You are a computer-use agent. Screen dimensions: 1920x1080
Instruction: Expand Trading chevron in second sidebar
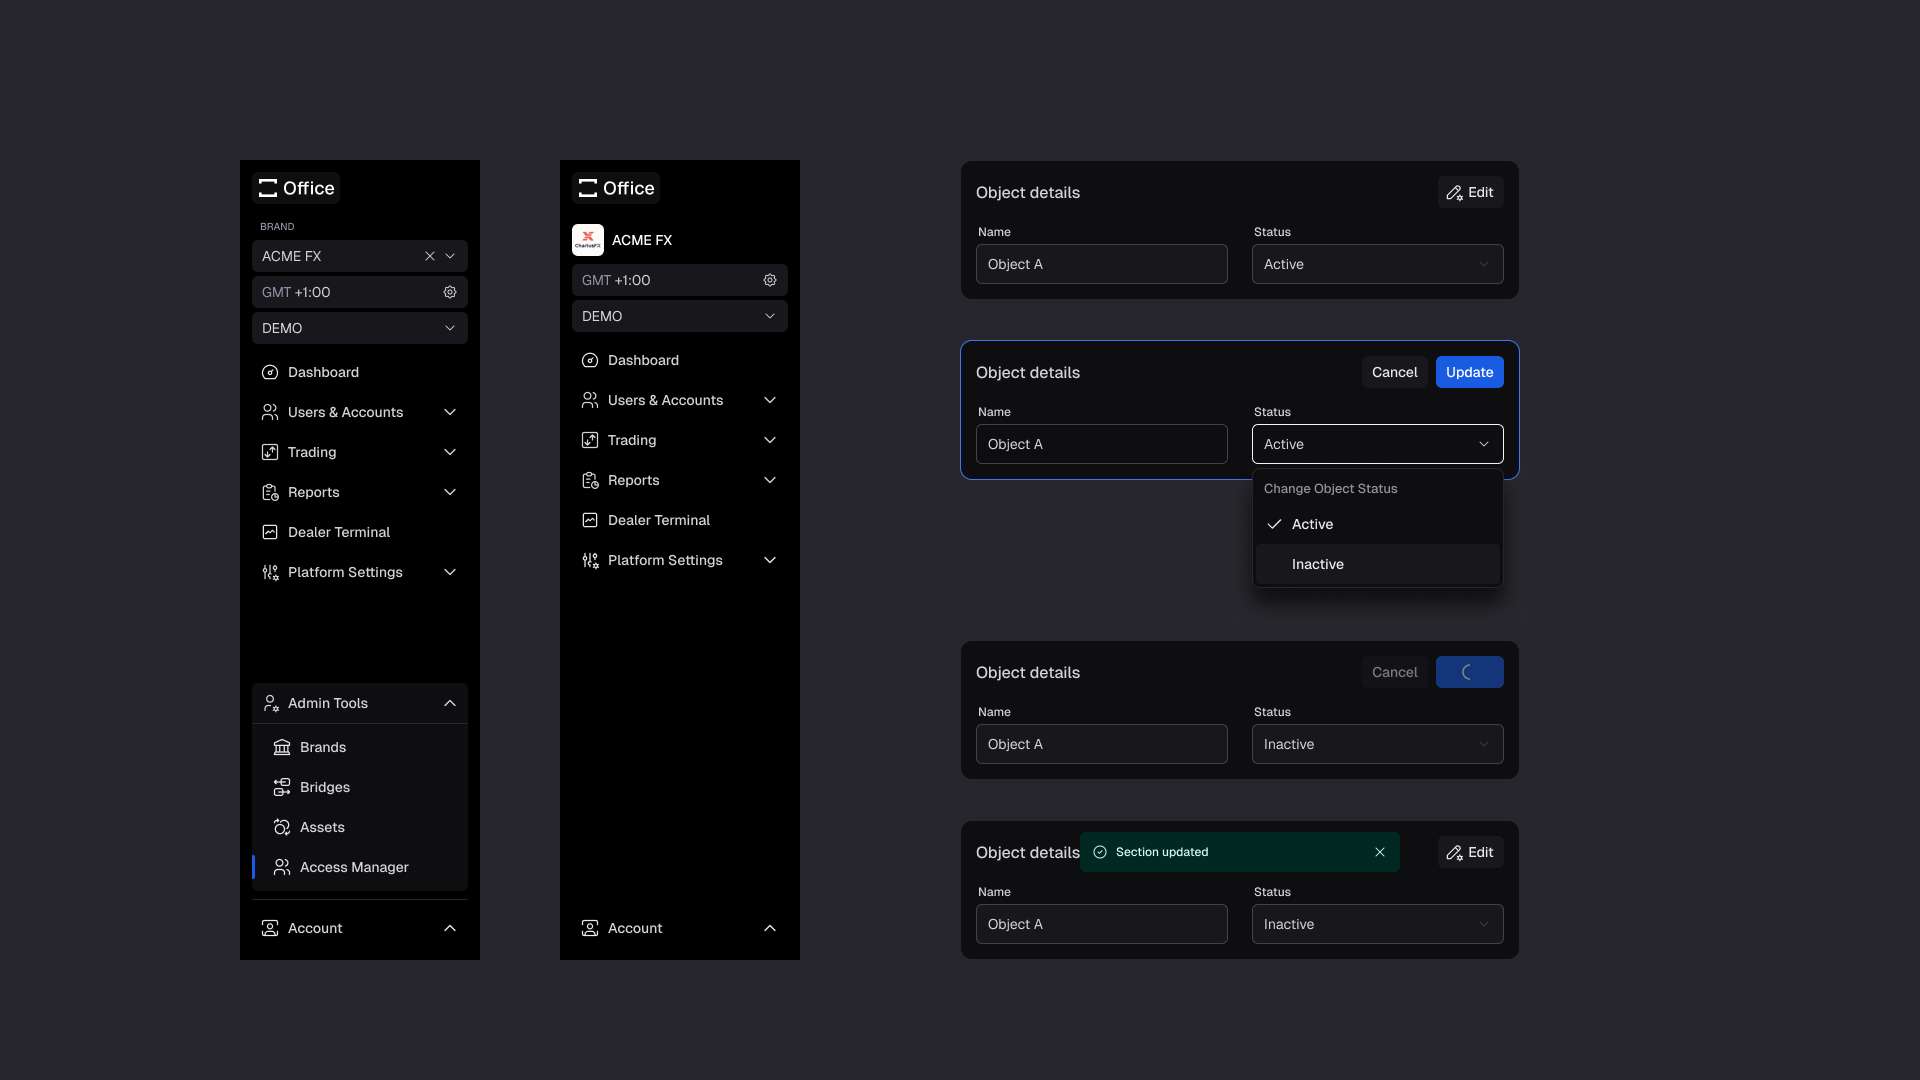(770, 440)
